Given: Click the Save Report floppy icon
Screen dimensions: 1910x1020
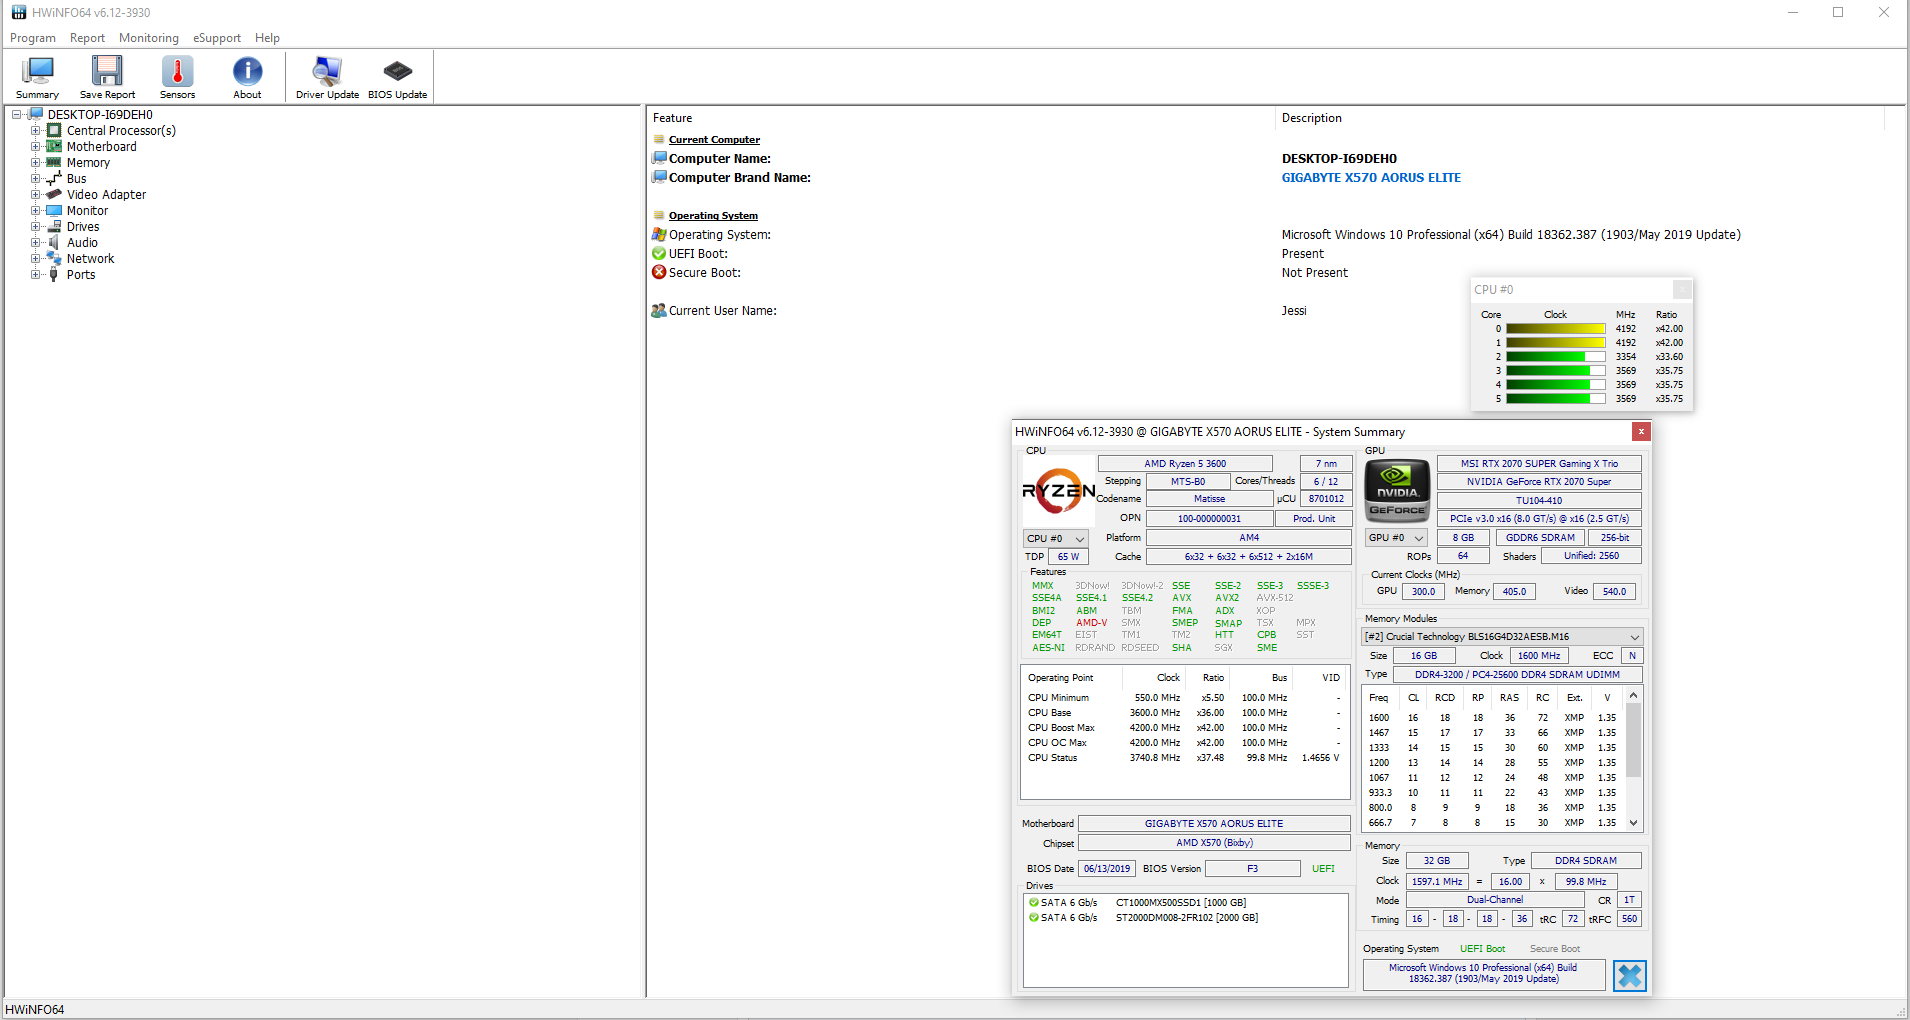Looking at the screenshot, I should 107,71.
